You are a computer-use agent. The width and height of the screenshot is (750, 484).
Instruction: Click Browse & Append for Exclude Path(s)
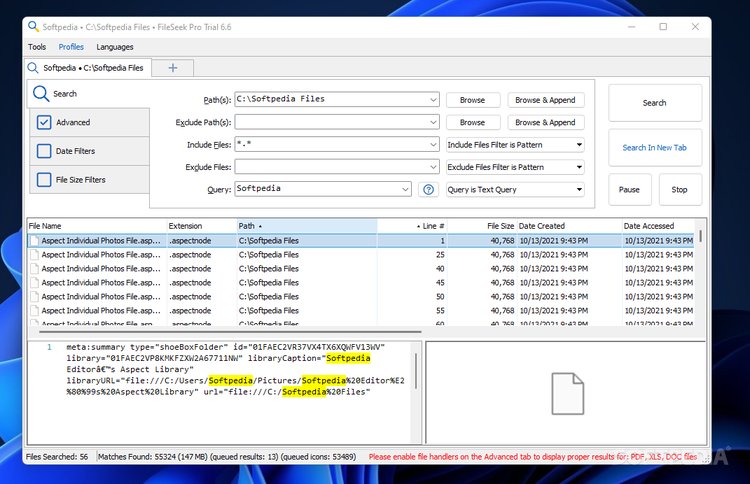tap(545, 122)
